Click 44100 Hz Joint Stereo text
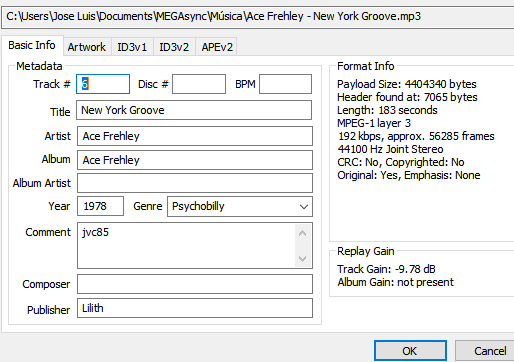 click(x=390, y=149)
